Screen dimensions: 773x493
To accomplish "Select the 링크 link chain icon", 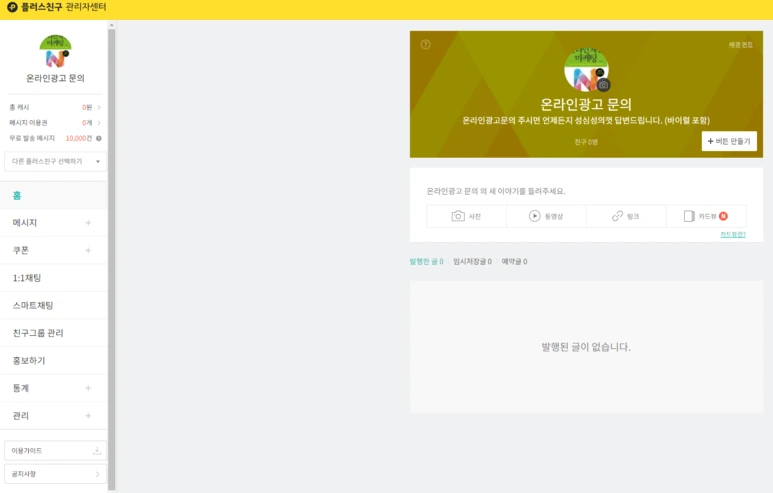I will [x=617, y=216].
